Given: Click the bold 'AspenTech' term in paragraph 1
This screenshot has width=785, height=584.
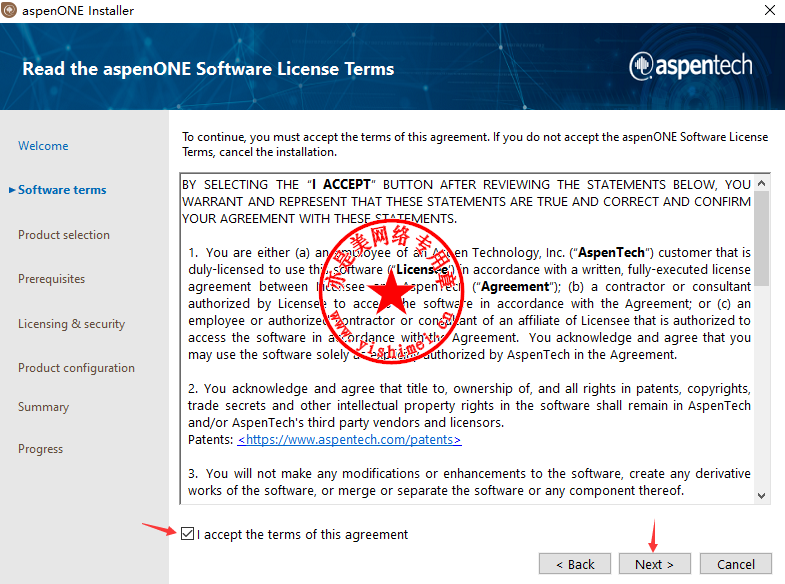Looking at the screenshot, I should coord(611,252).
